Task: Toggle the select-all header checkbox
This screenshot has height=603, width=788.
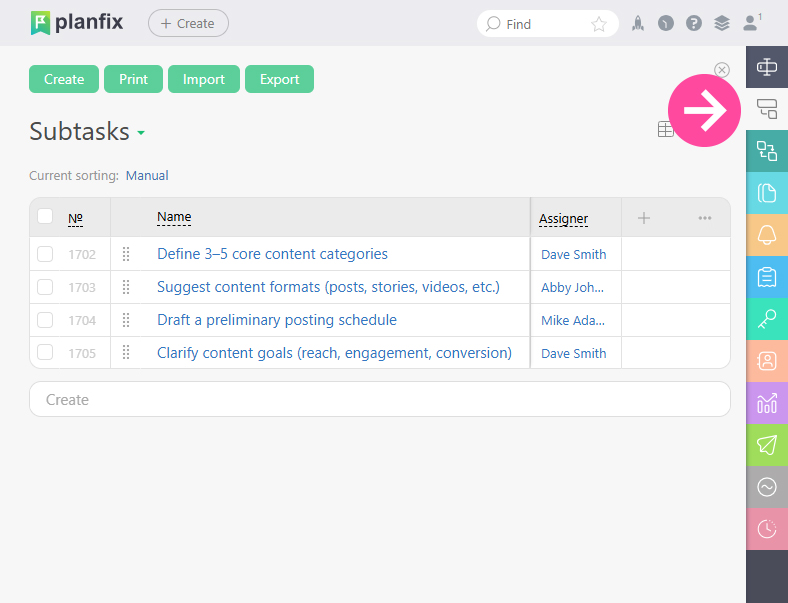Action: (x=45, y=217)
